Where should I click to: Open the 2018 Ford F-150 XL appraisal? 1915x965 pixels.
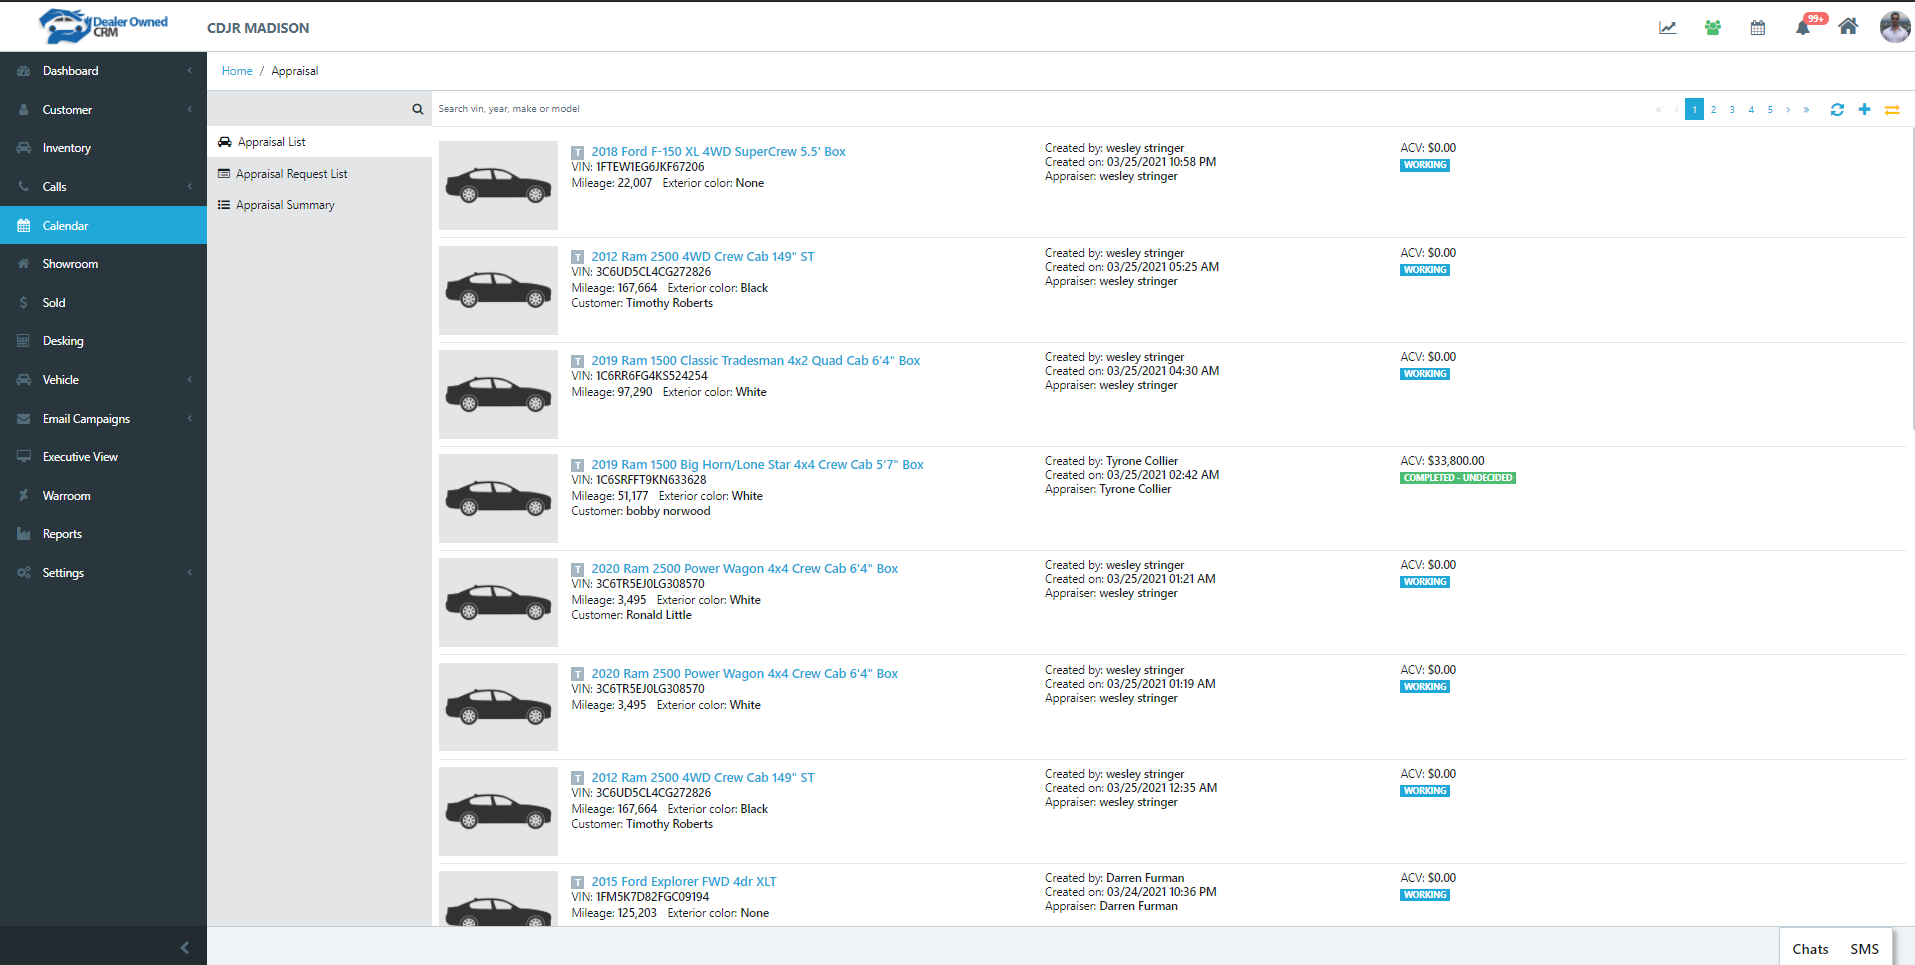click(717, 152)
